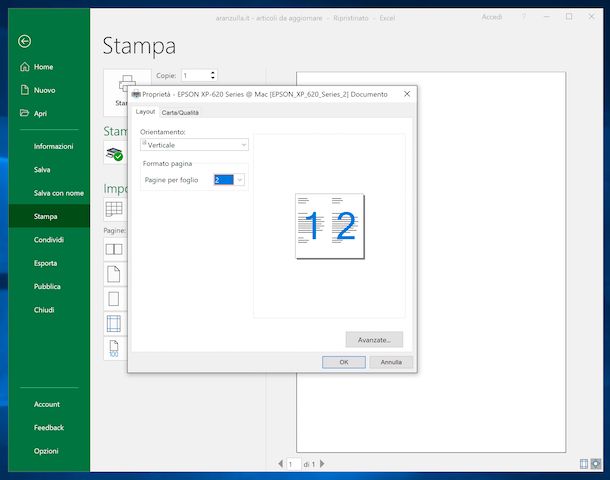This screenshot has width=610, height=480.
Task: Click the margins icon
Action: (114, 324)
